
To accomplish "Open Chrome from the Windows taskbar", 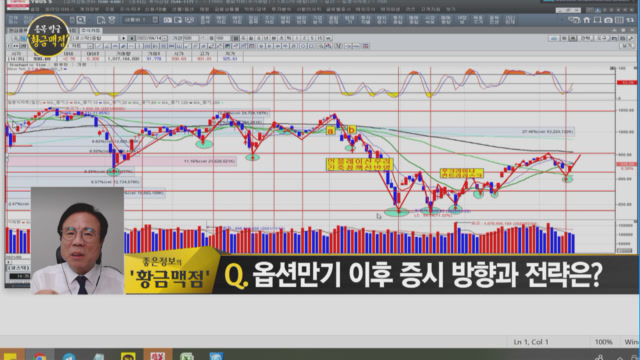I will click(x=40, y=356).
